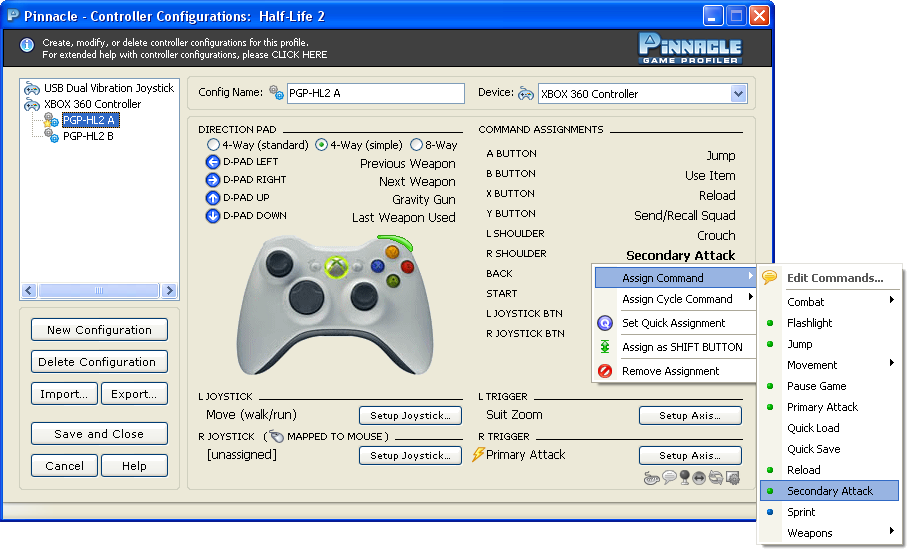Select Secondary Attack in the command list
908x550 pixels.
(829, 491)
